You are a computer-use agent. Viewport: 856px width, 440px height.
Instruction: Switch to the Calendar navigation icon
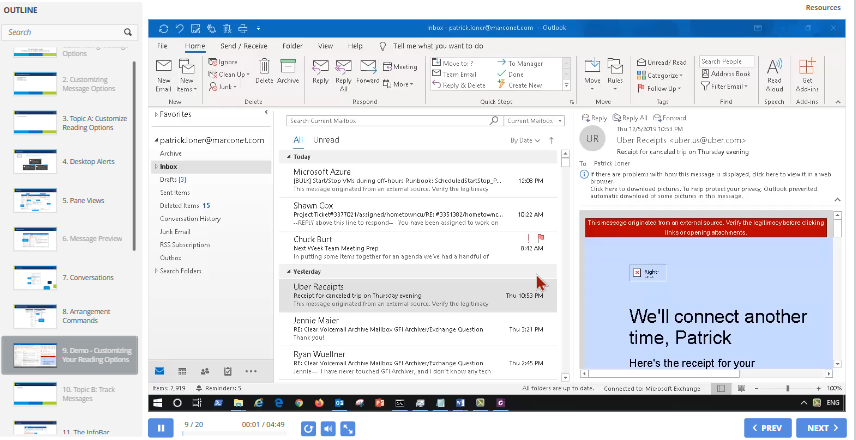(x=182, y=371)
